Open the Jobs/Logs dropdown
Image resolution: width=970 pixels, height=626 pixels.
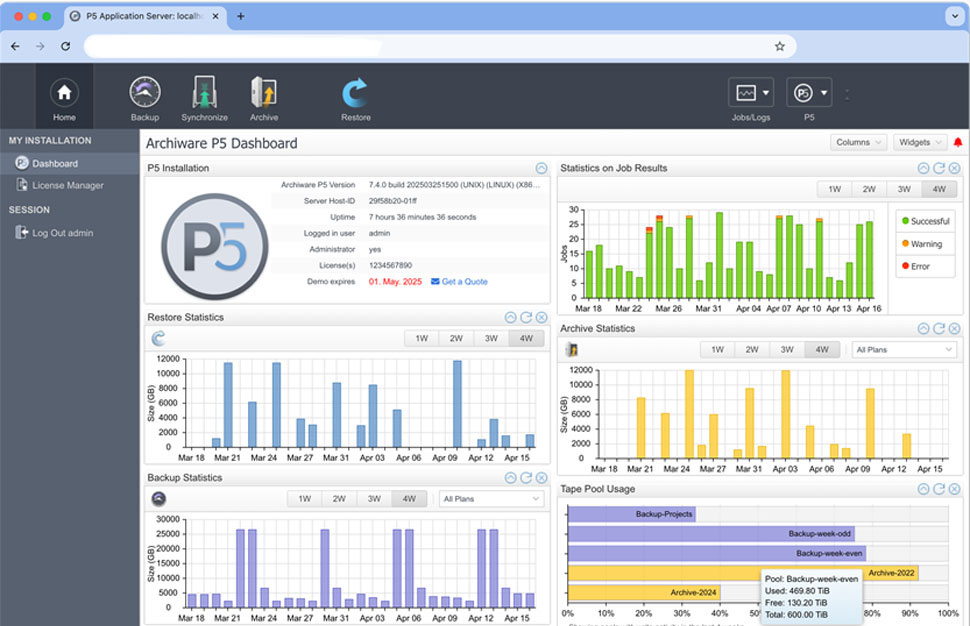click(x=750, y=93)
